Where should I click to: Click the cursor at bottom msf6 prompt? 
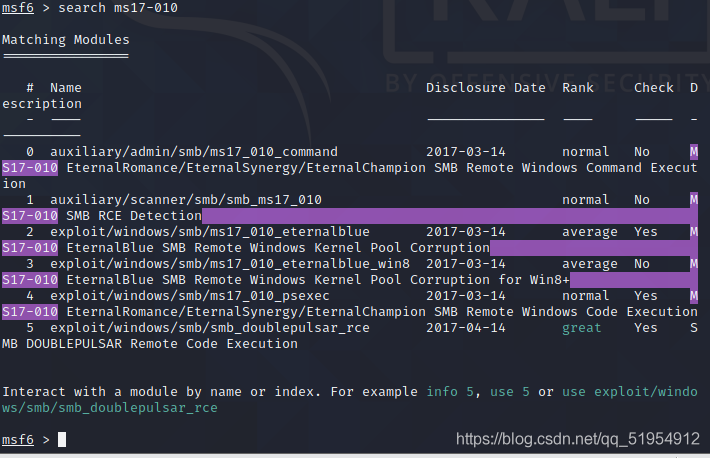click(62, 439)
